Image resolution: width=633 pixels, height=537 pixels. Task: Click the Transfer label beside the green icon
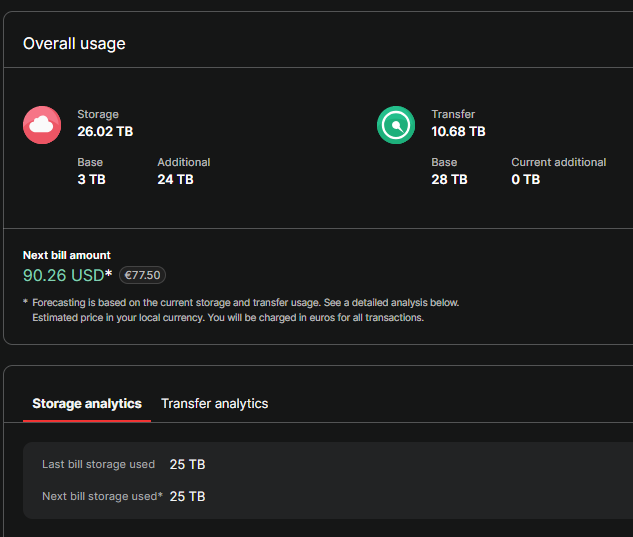(453, 114)
